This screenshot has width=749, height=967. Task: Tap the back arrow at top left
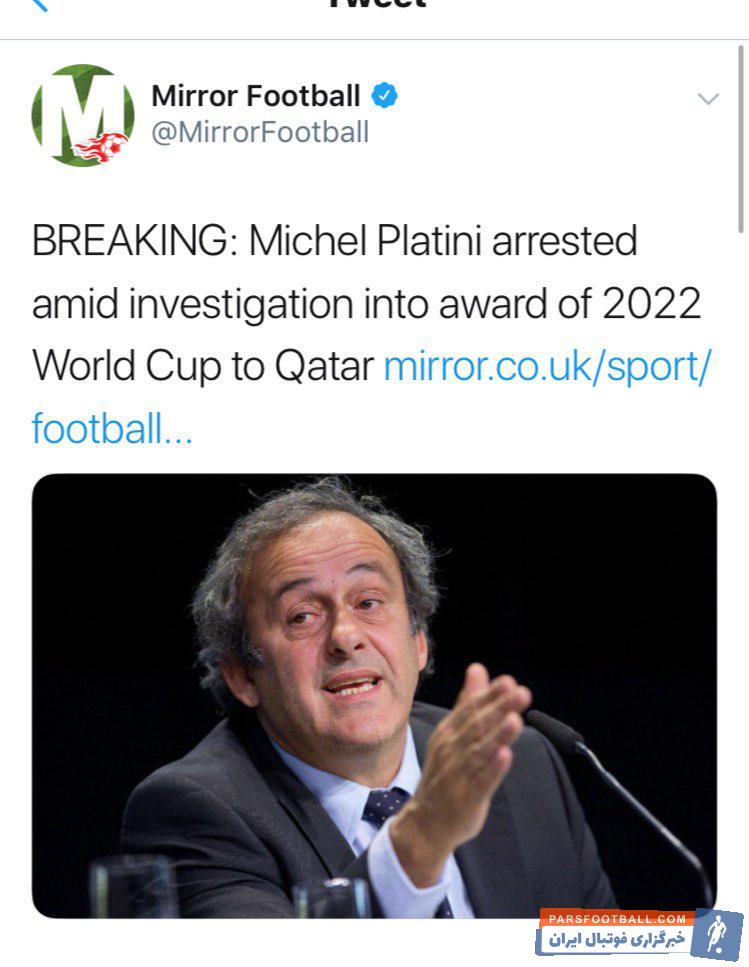coord(40,4)
